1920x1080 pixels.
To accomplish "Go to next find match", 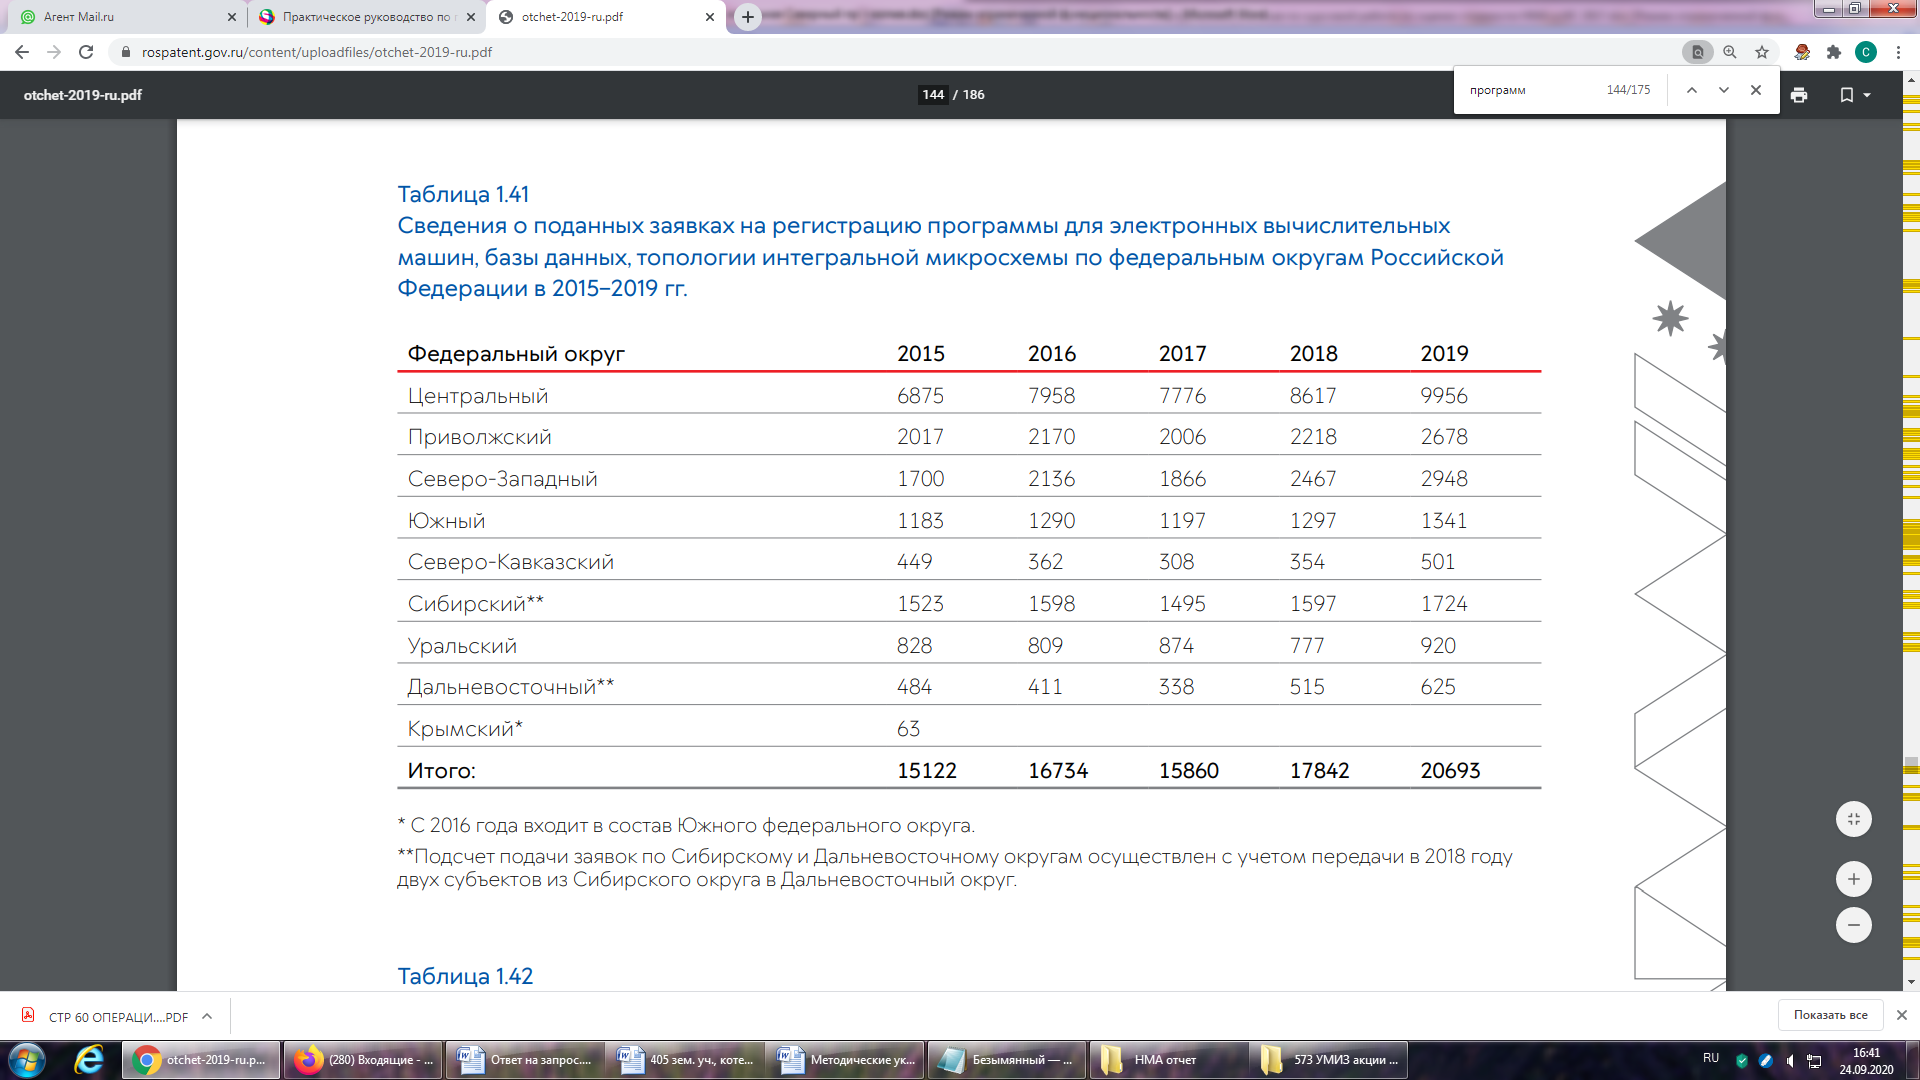I will 1723,90.
